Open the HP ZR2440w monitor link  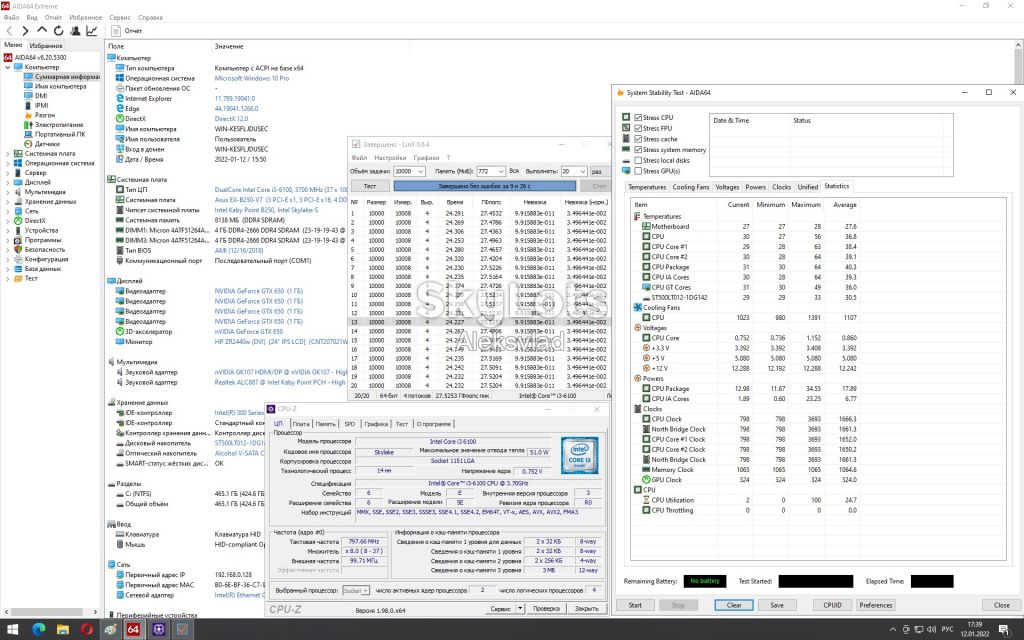tap(281, 342)
